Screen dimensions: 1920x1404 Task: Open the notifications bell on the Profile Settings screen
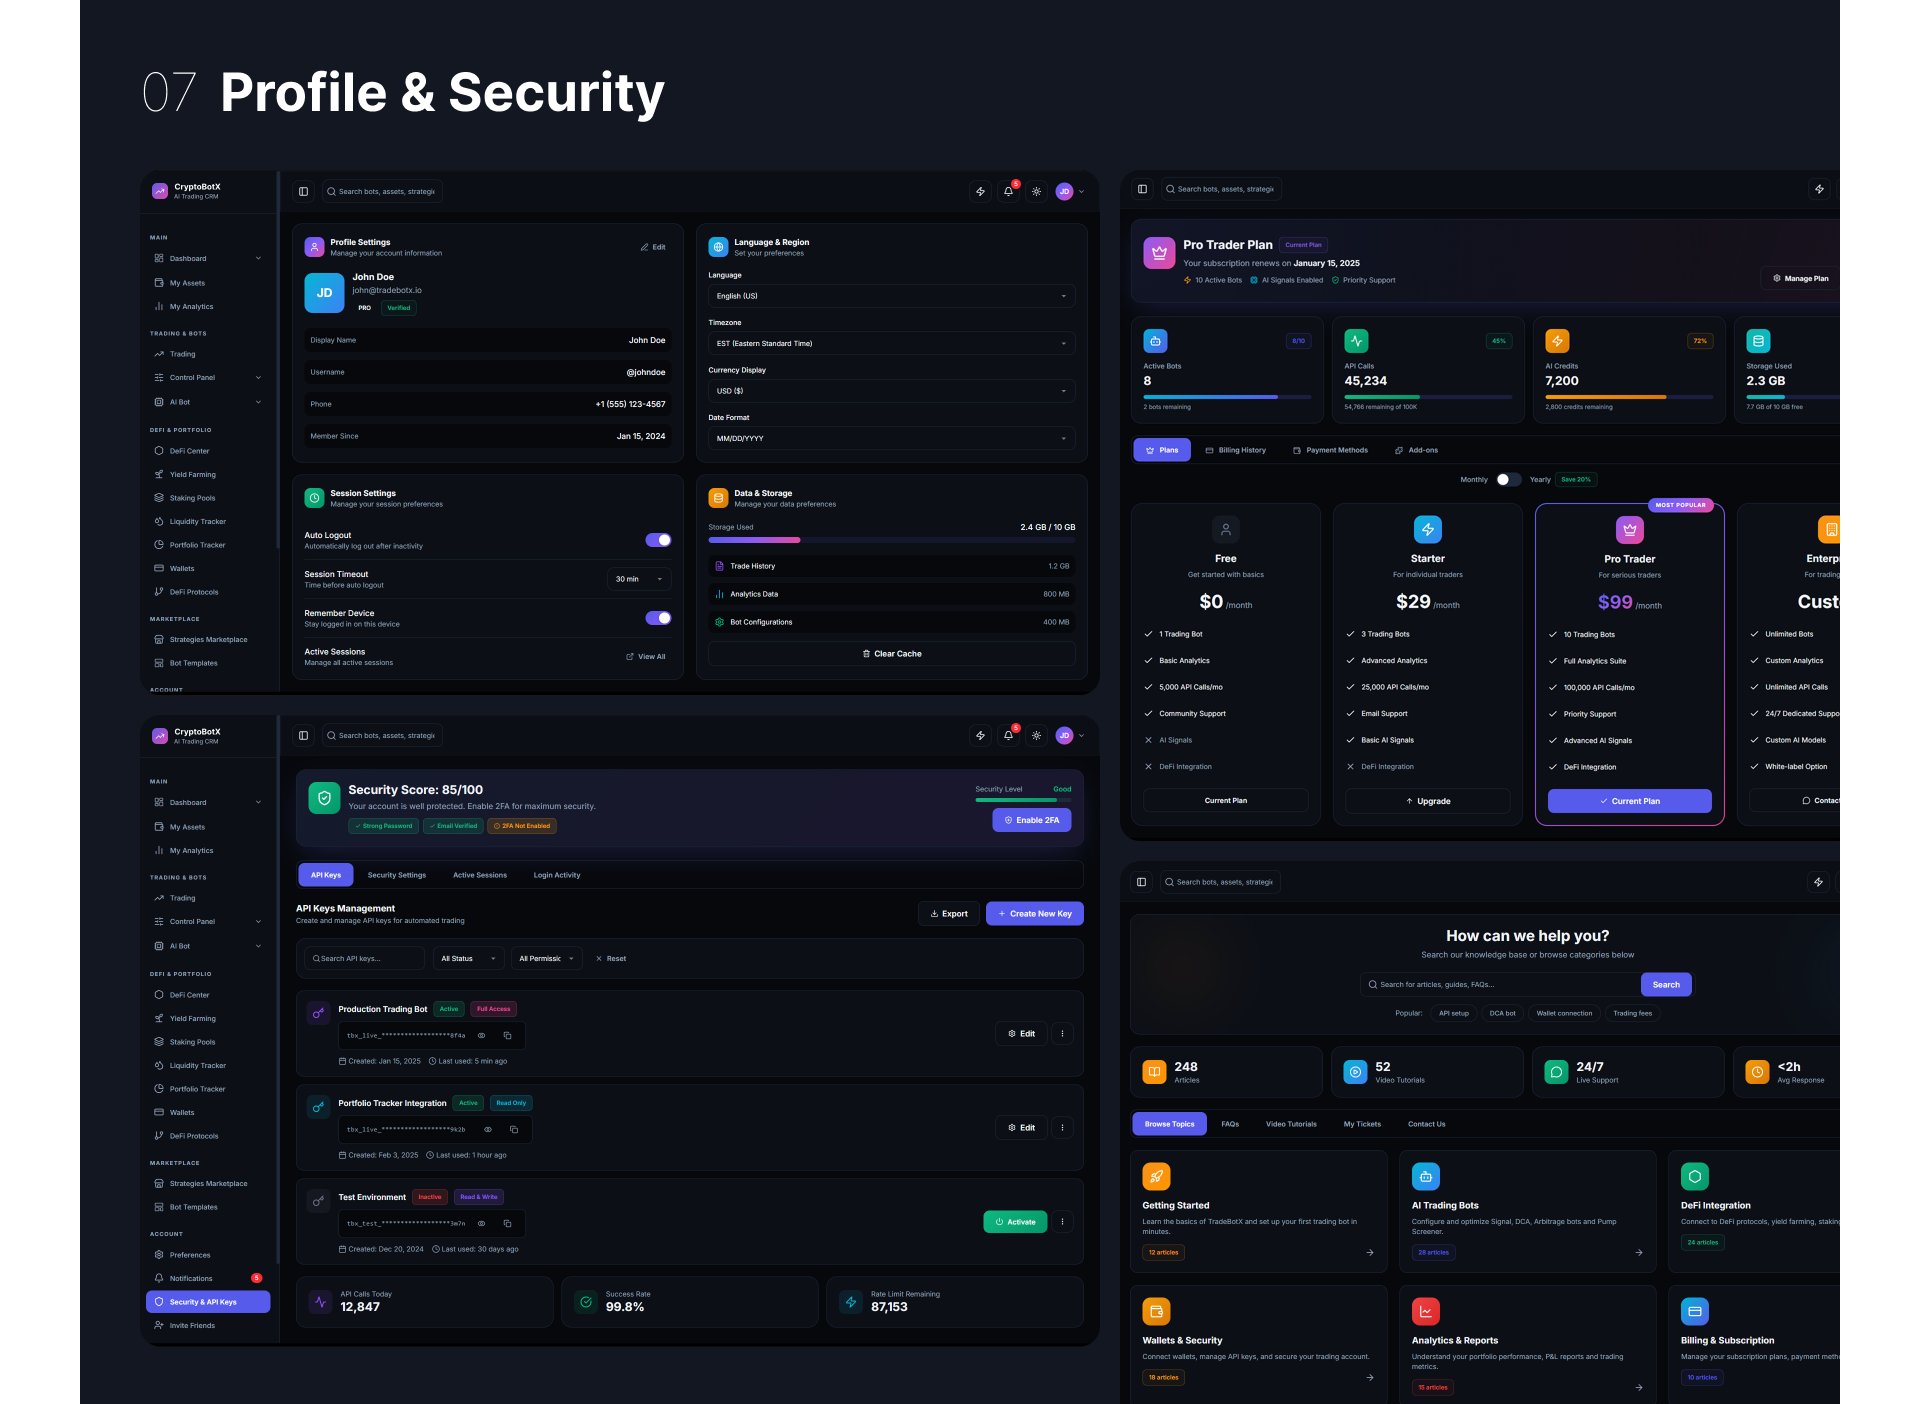1008,191
